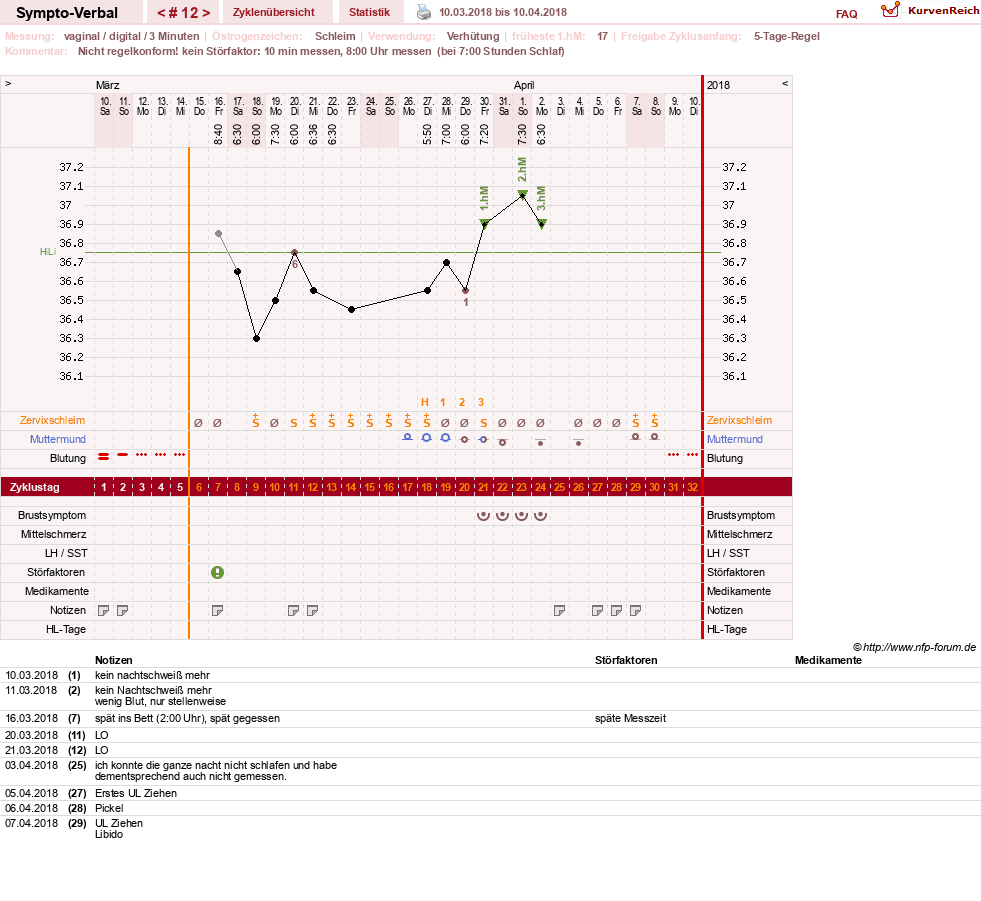The image size is (981, 901).
Task: Click the excluded grey temperature point on day 7
Action: 218,233
